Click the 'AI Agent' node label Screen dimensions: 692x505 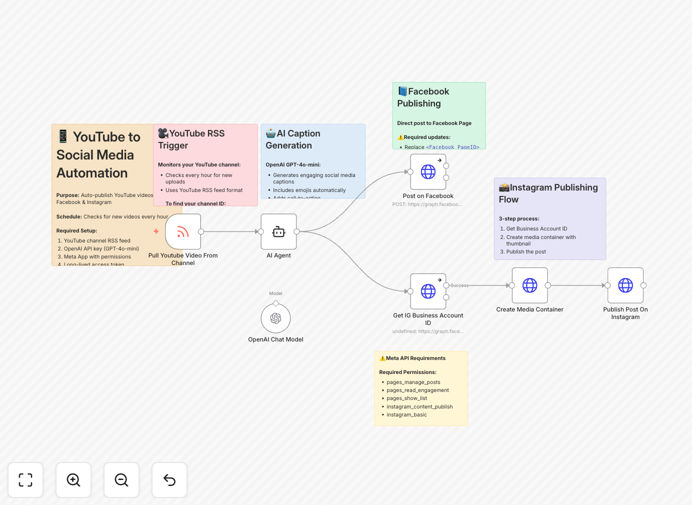278,256
